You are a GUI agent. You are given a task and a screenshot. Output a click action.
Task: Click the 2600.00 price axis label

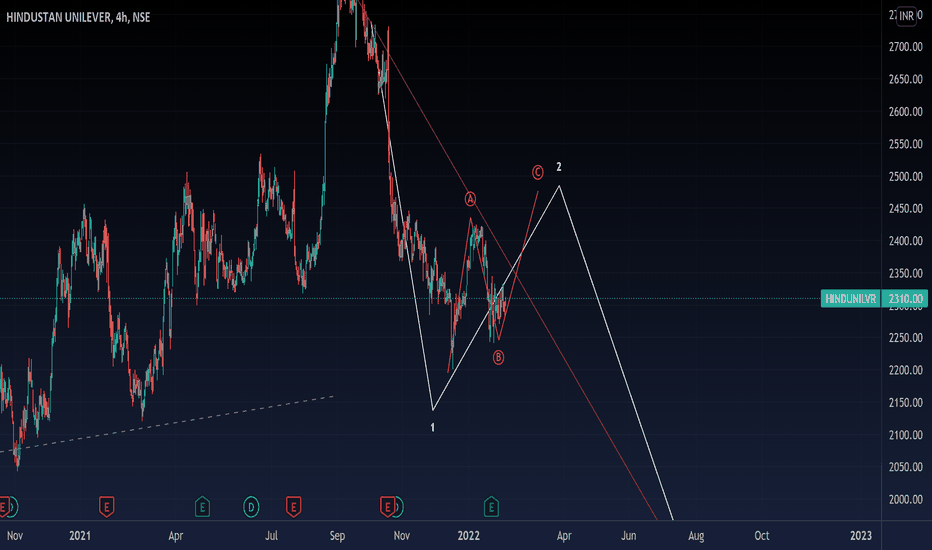coord(905,112)
